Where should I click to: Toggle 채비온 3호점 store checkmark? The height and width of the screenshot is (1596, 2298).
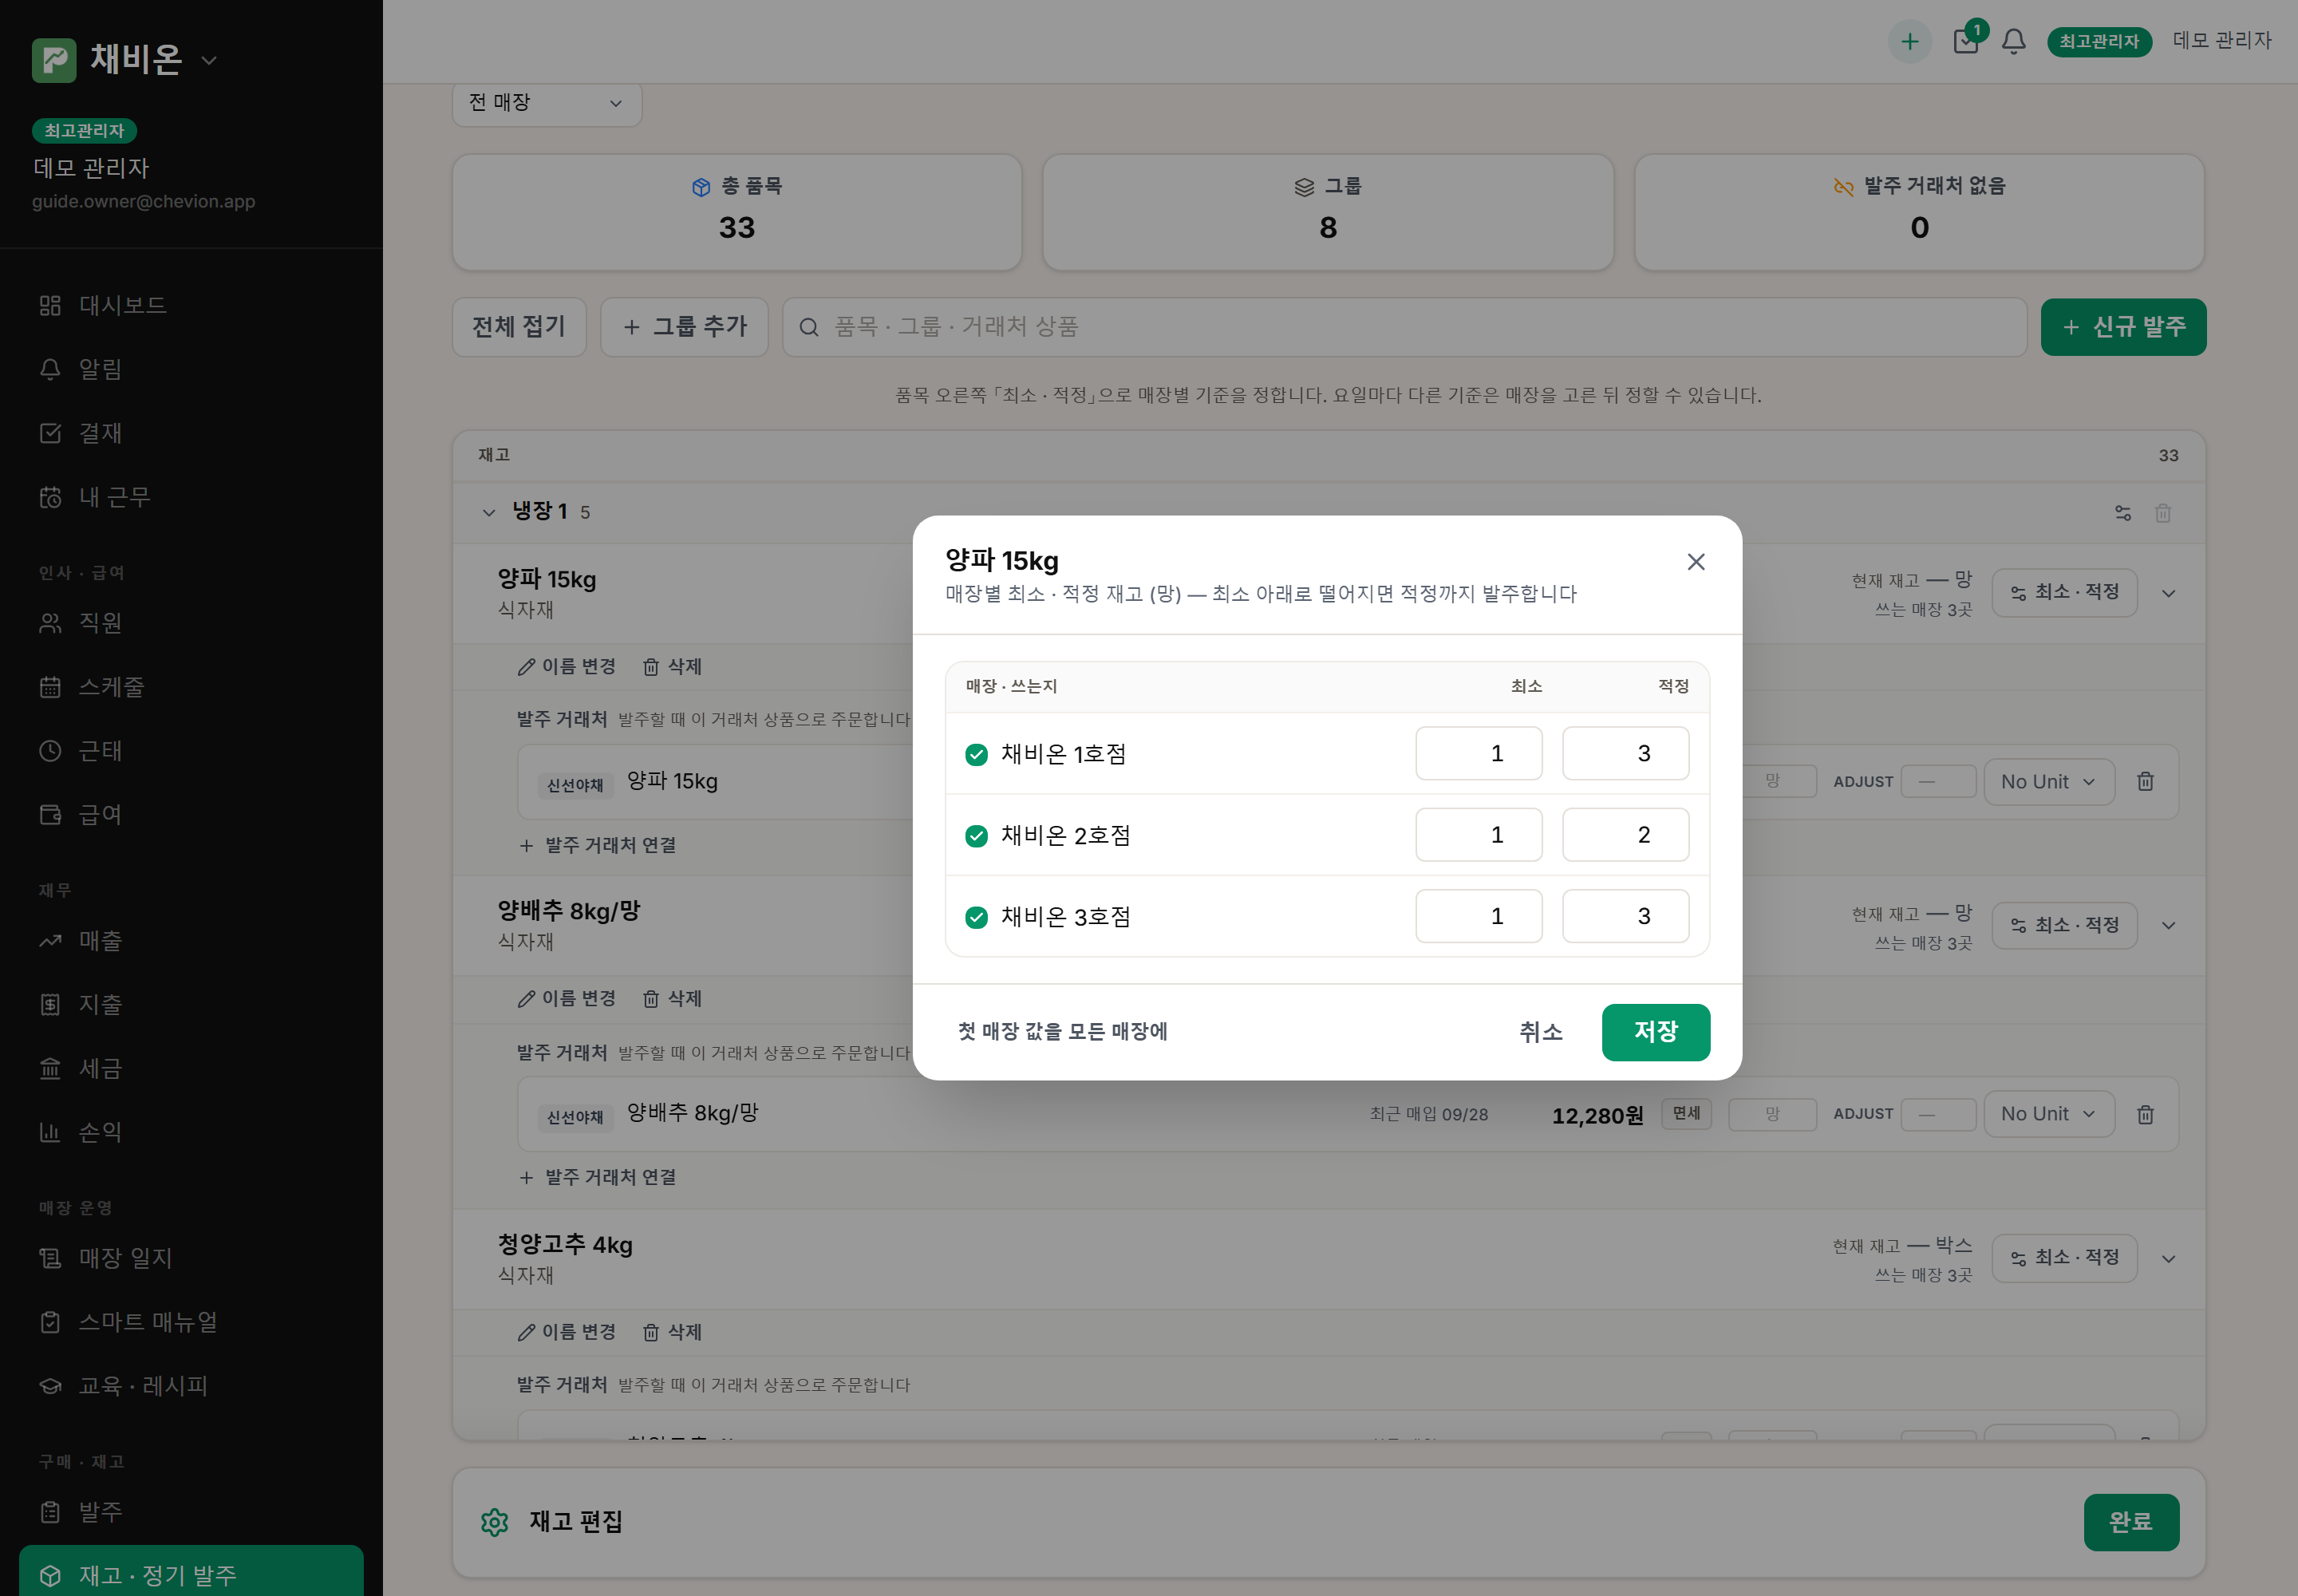click(x=976, y=918)
